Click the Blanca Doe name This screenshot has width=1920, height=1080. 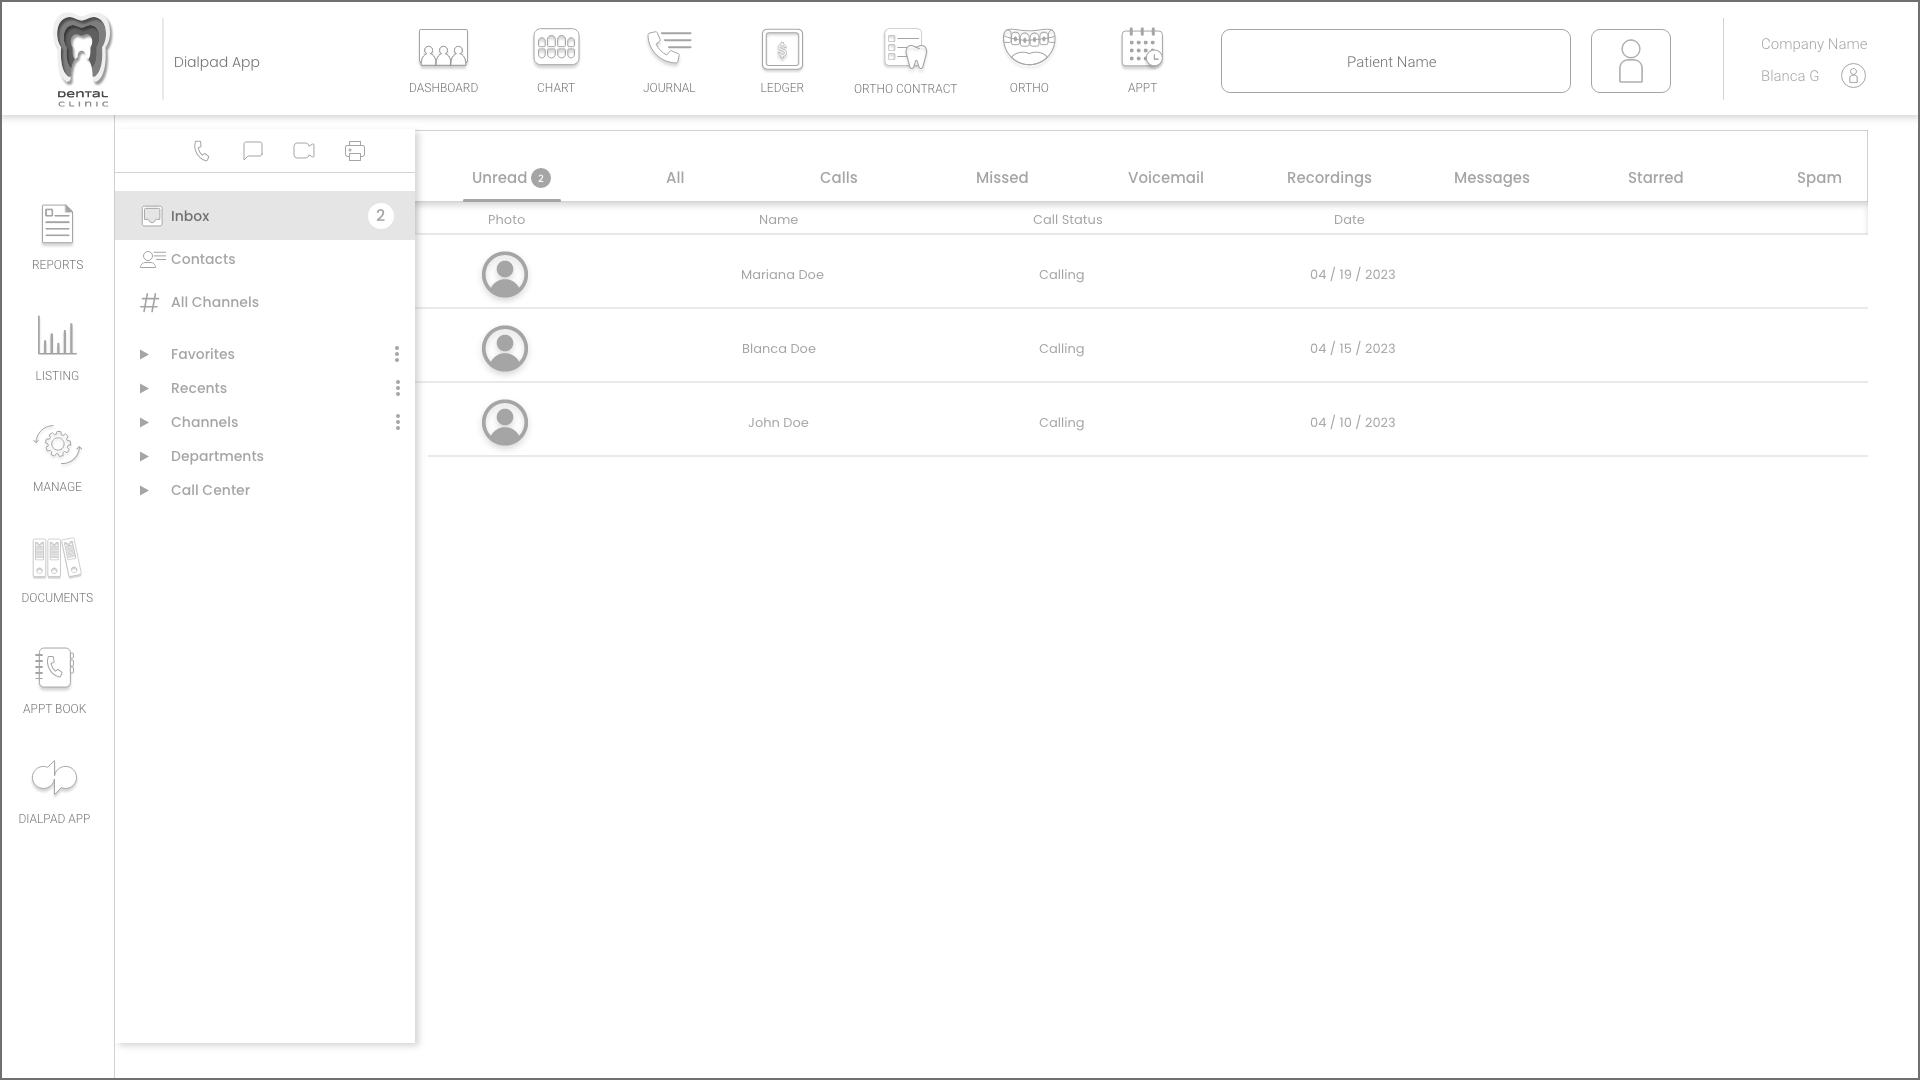click(x=778, y=349)
